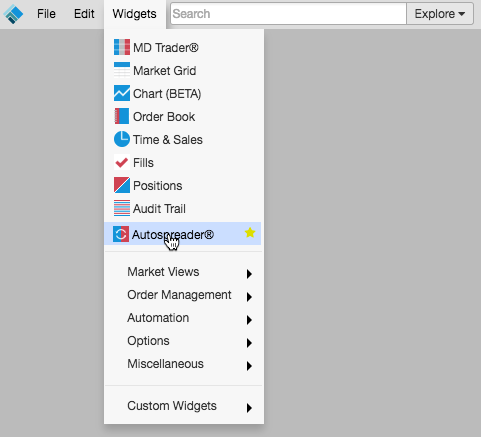Open the Miscellaneous submenu
This screenshot has width=481, height=437.
coord(184,364)
